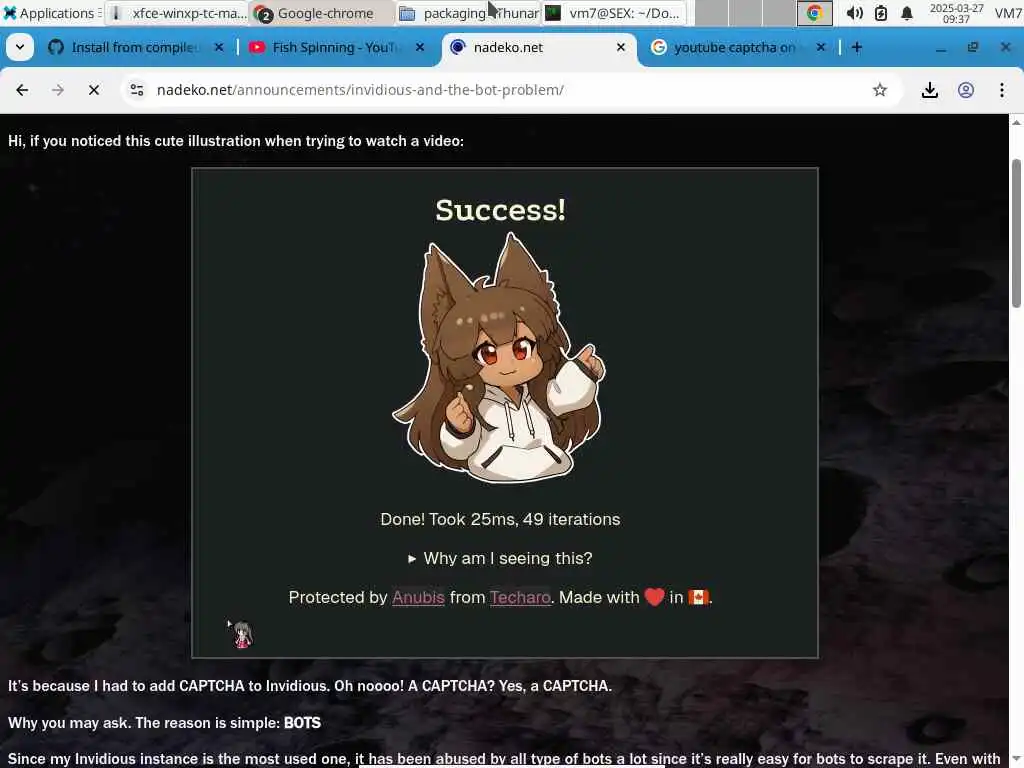Viewport: 1024px width, 768px height.
Task: Click the GitHub favicon on first tab
Action: pos(56,47)
